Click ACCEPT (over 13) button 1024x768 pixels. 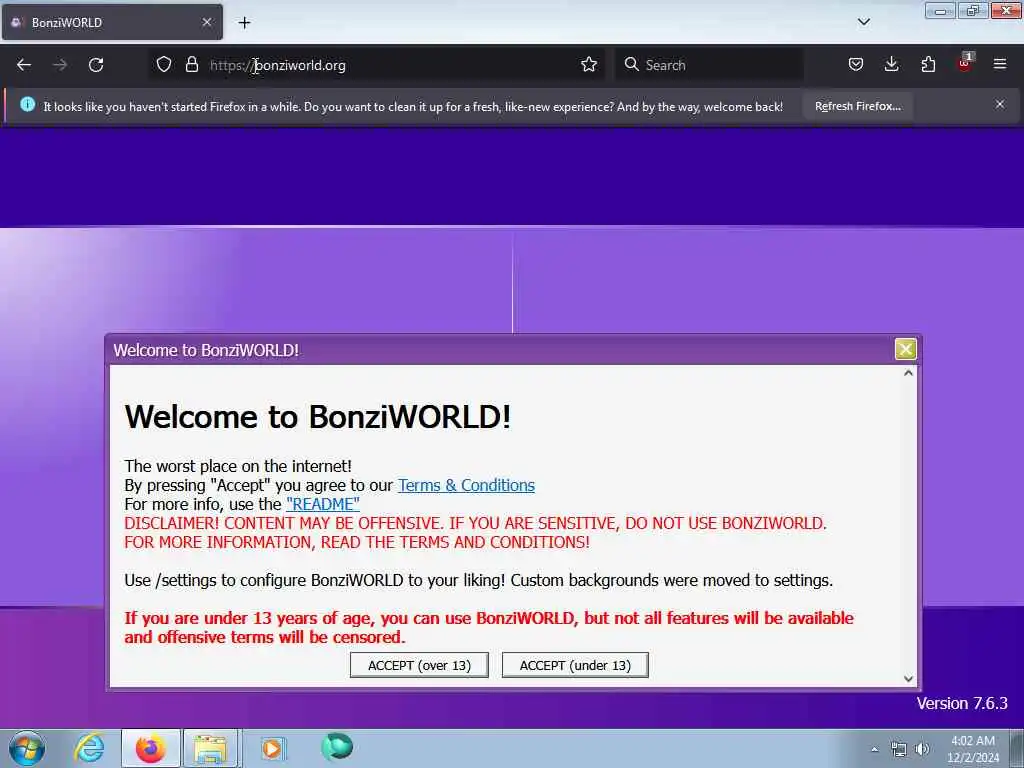pos(419,665)
